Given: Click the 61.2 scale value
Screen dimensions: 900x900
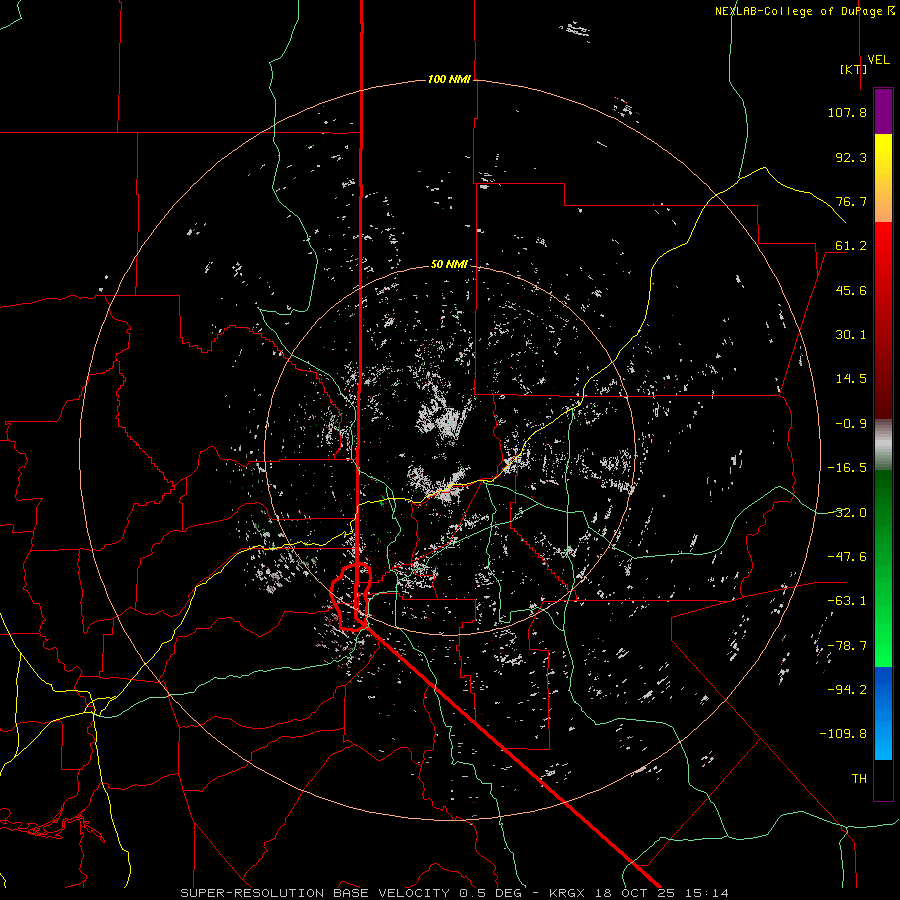Looking at the screenshot, I should (851, 246).
